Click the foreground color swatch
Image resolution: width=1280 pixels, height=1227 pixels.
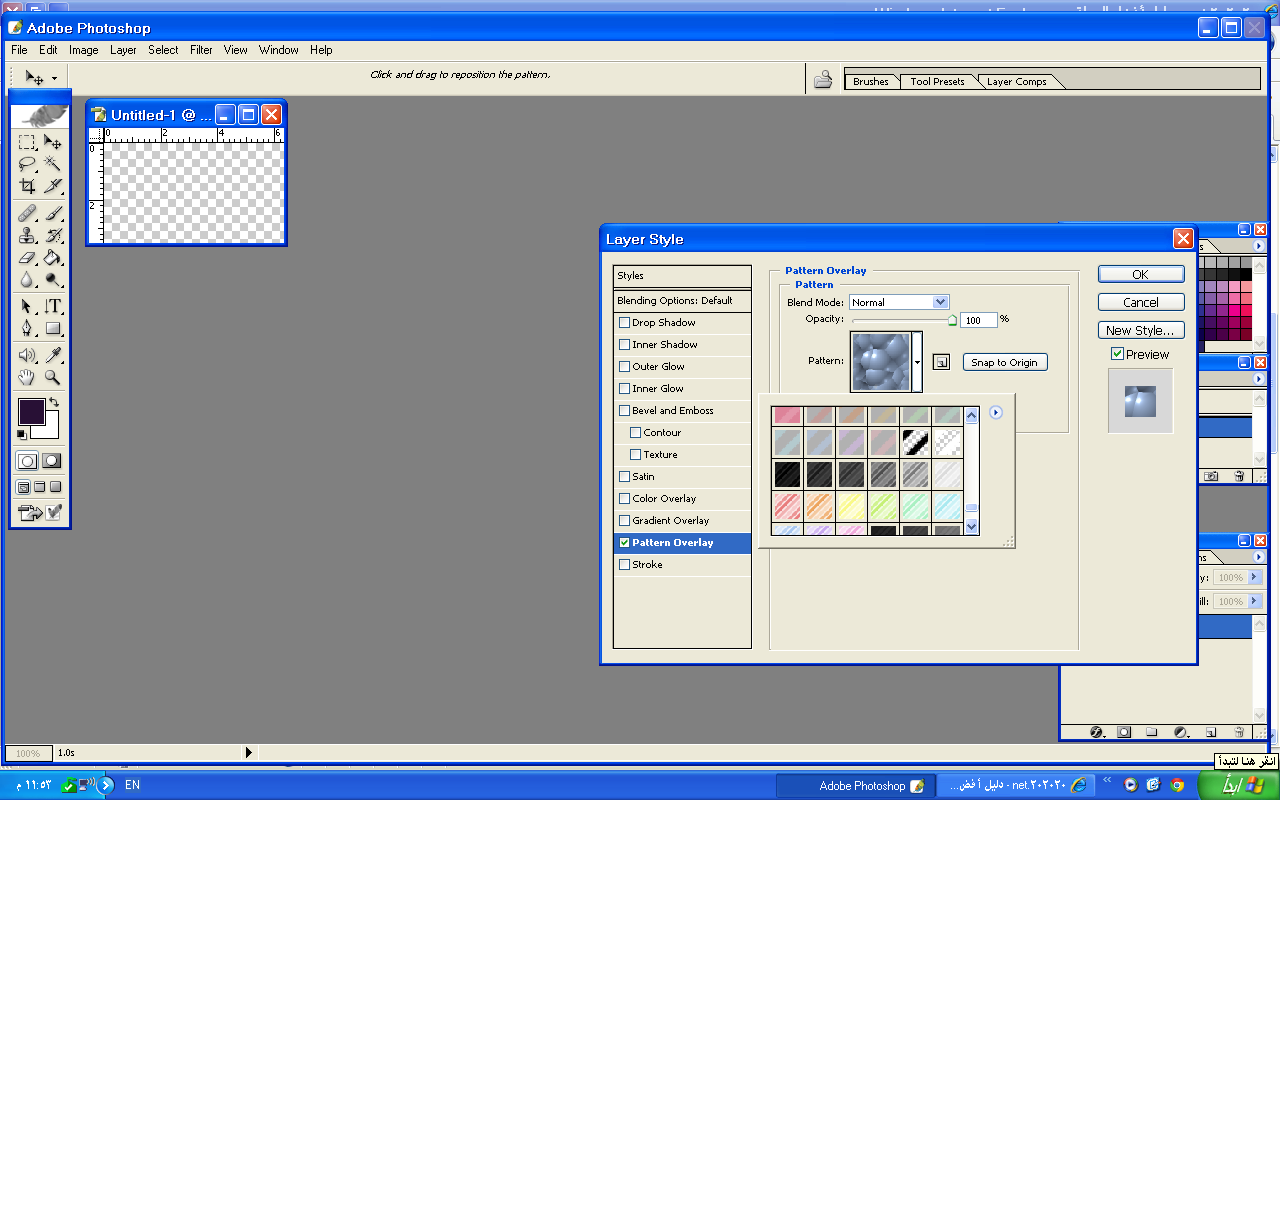[x=31, y=411]
